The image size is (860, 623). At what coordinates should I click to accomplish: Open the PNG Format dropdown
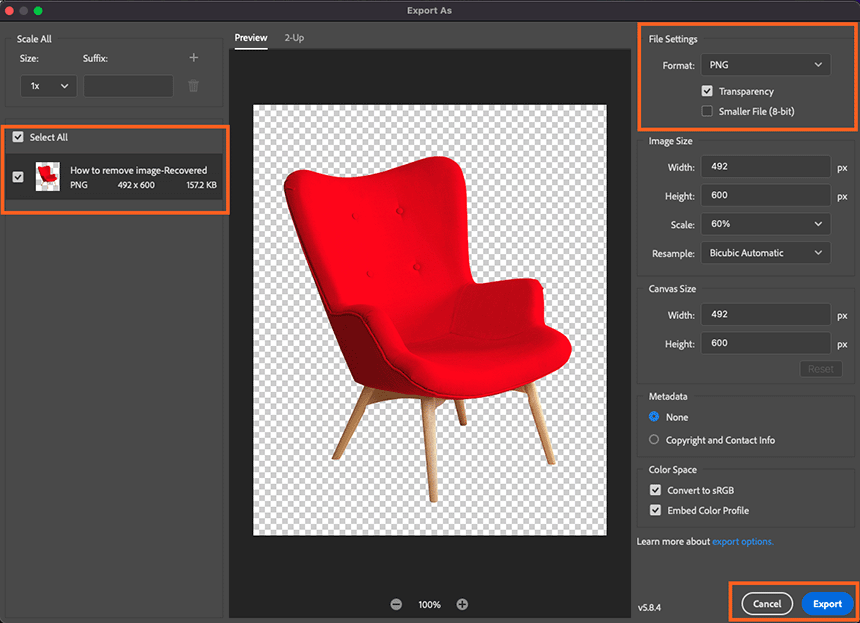pos(766,65)
